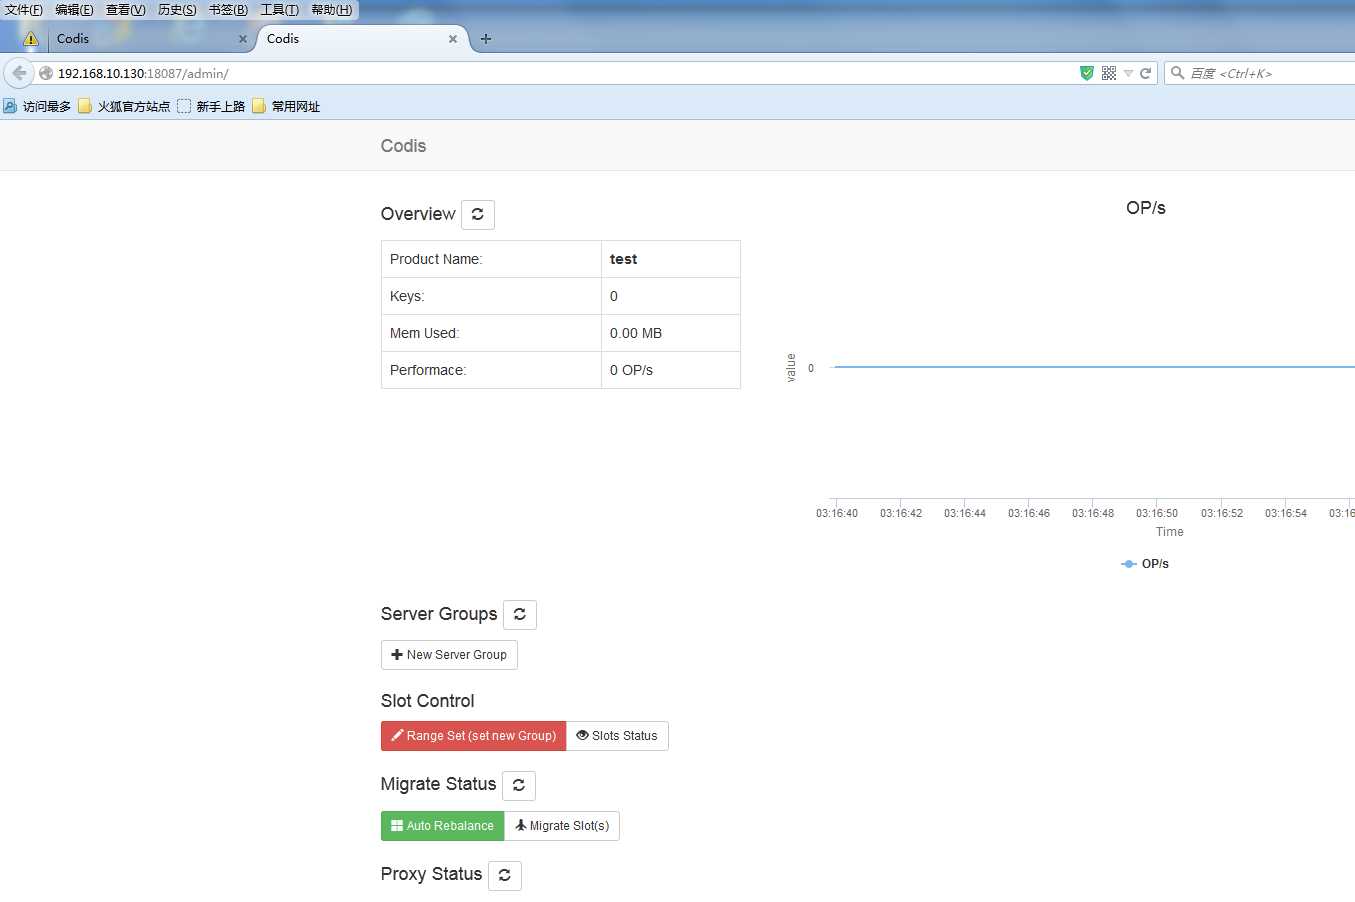Click the Codis brand link in navbar
1355x902 pixels.
pyautogui.click(x=403, y=146)
